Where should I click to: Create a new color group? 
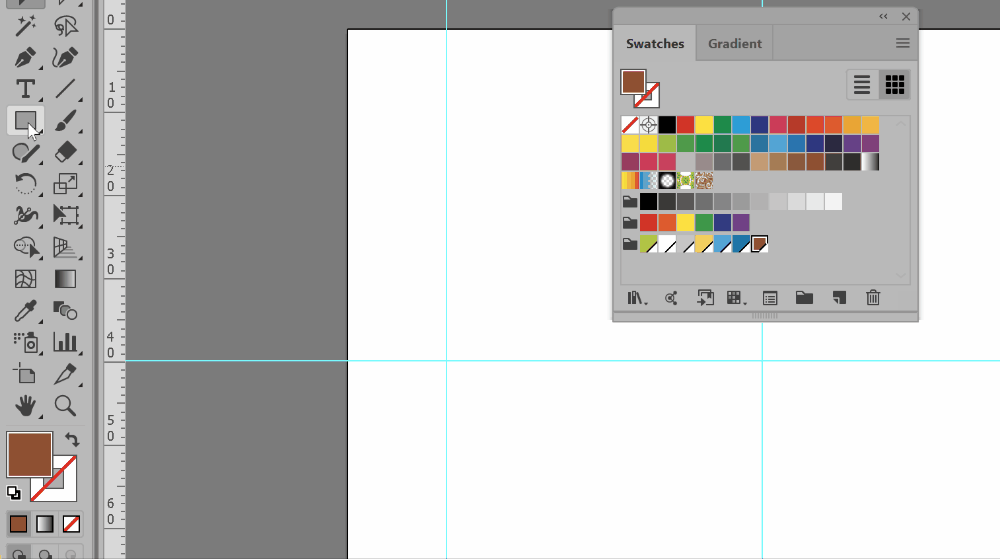tap(804, 298)
